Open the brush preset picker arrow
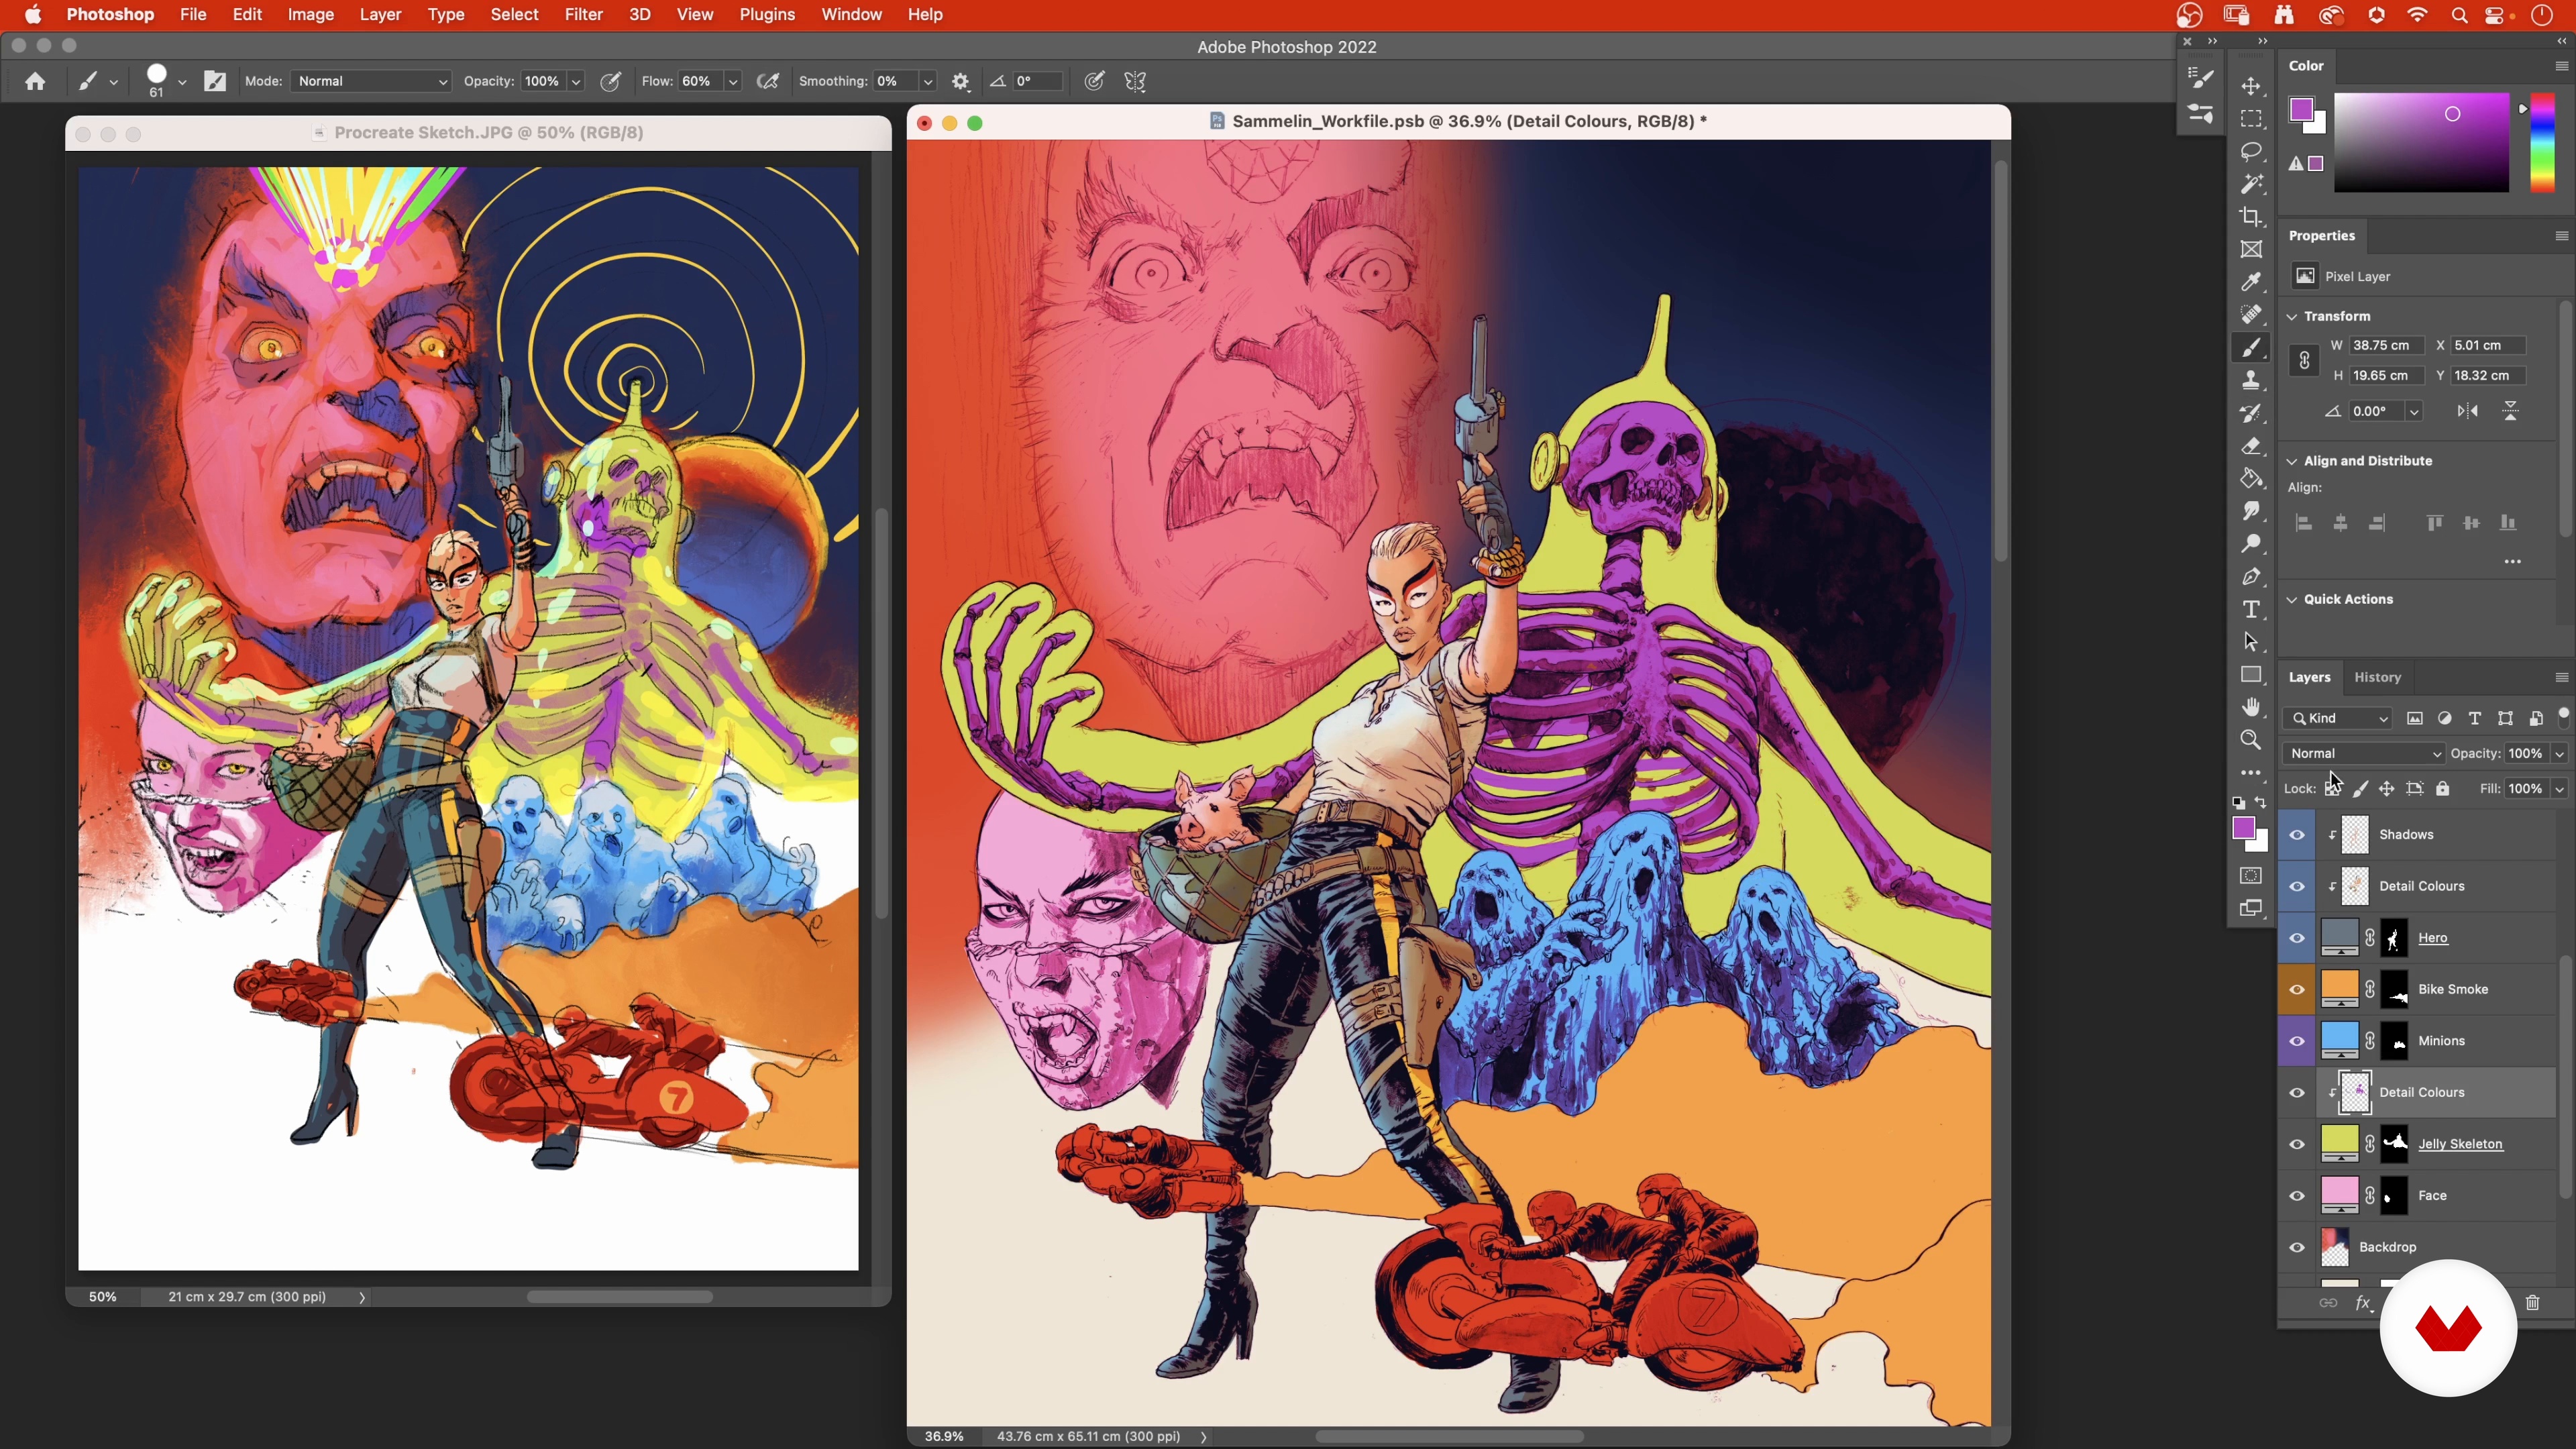Image resolution: width=2576 pixels, height=1449 pixels. click(x=182, y=82)
